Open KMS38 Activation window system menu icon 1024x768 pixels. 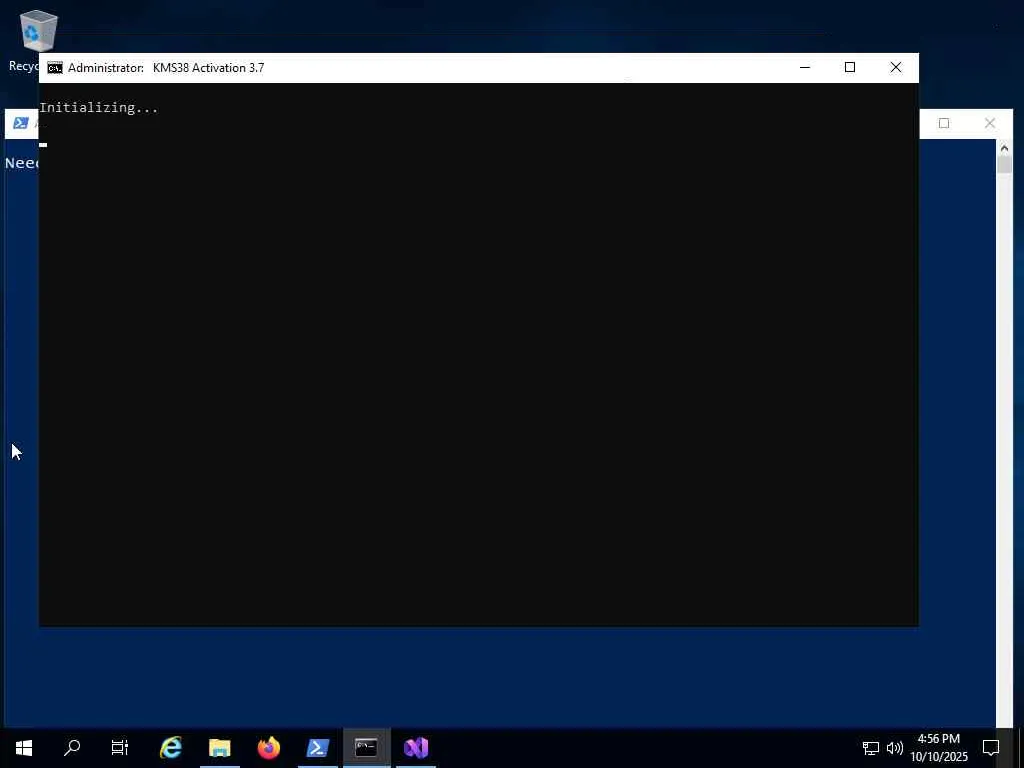pyautogui.click(x=55, y=68)
